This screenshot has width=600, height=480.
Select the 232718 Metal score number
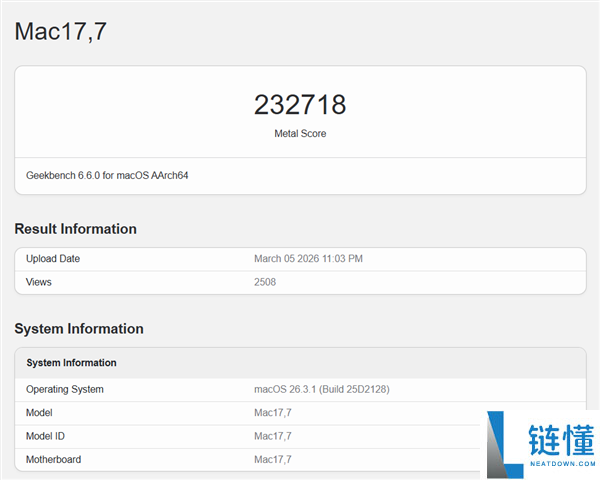[x=300, y=104]
